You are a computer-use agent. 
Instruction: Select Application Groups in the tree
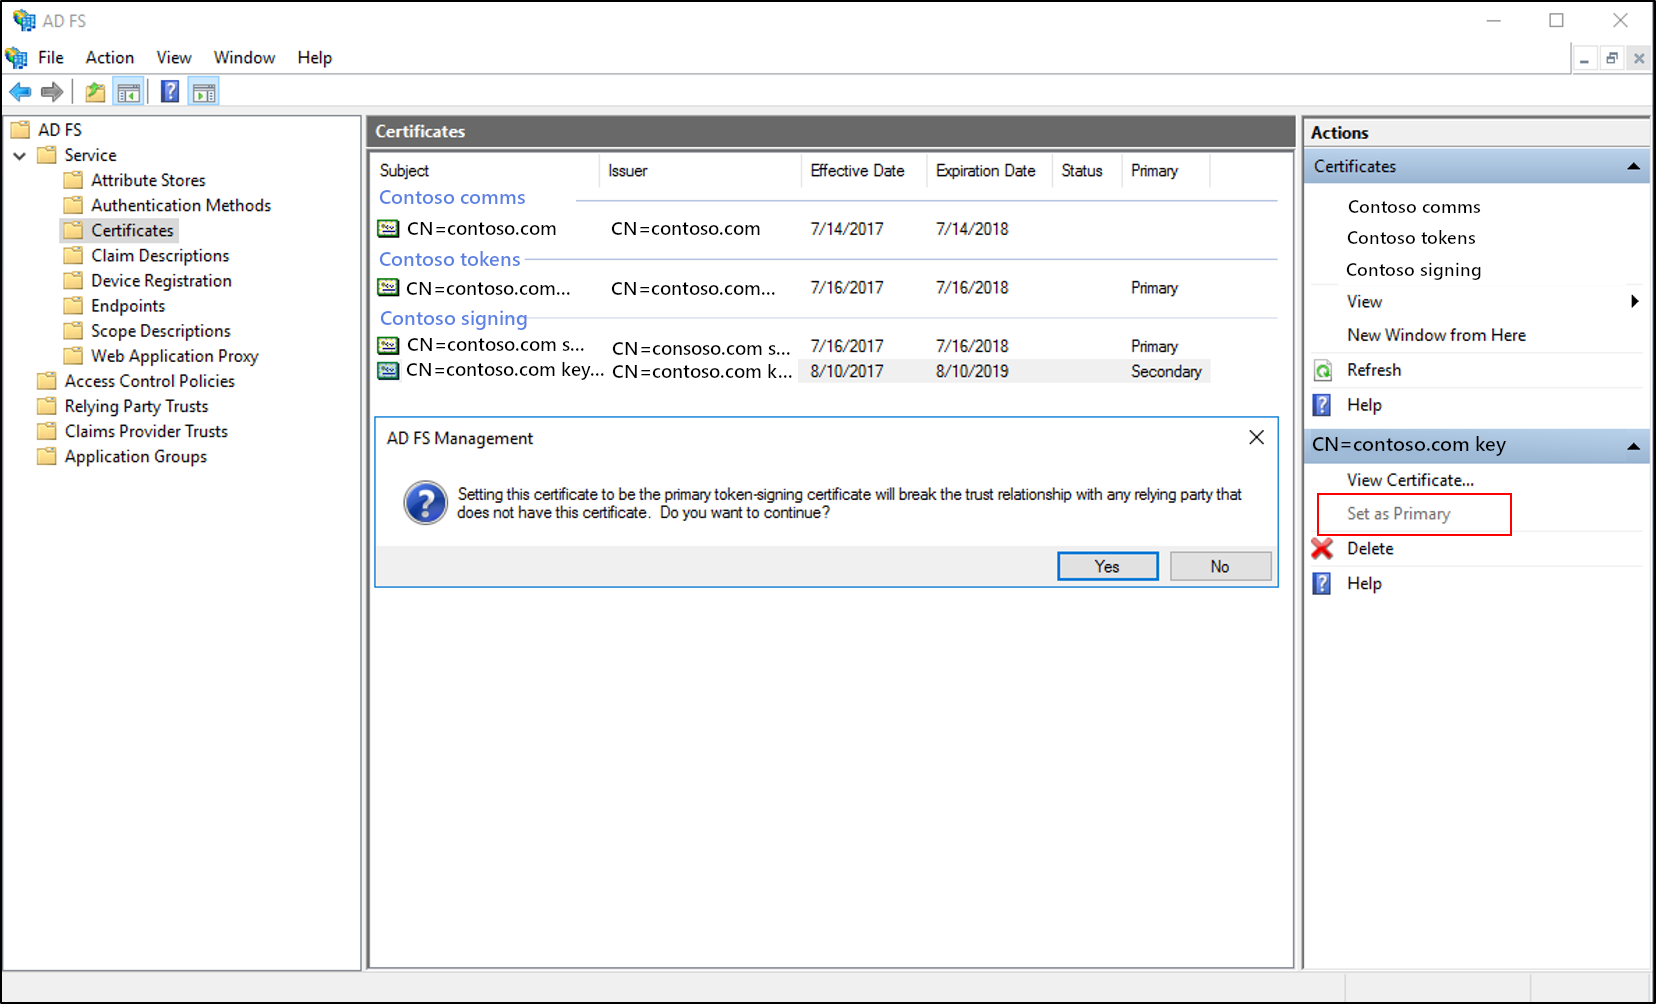tap(136, 456)
